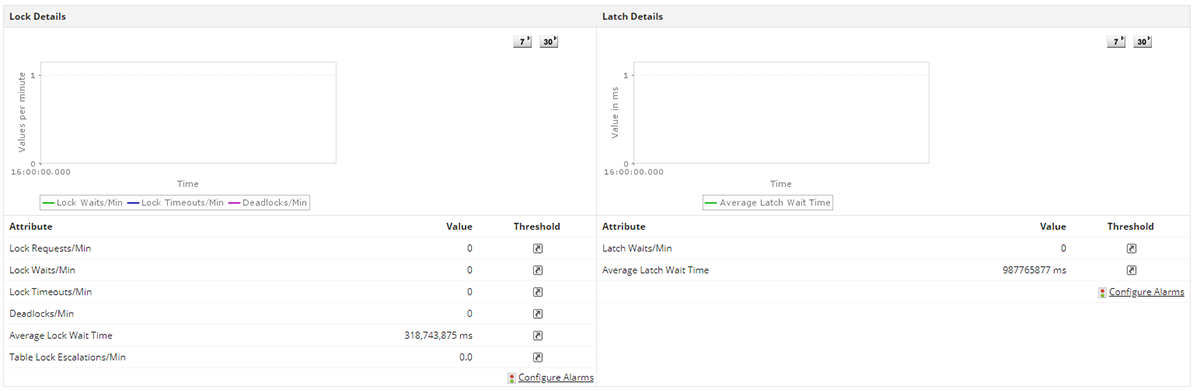Show 7-day history for Latch Details
Screen dimensions: 1196x391
click(x=1116, y=42)
